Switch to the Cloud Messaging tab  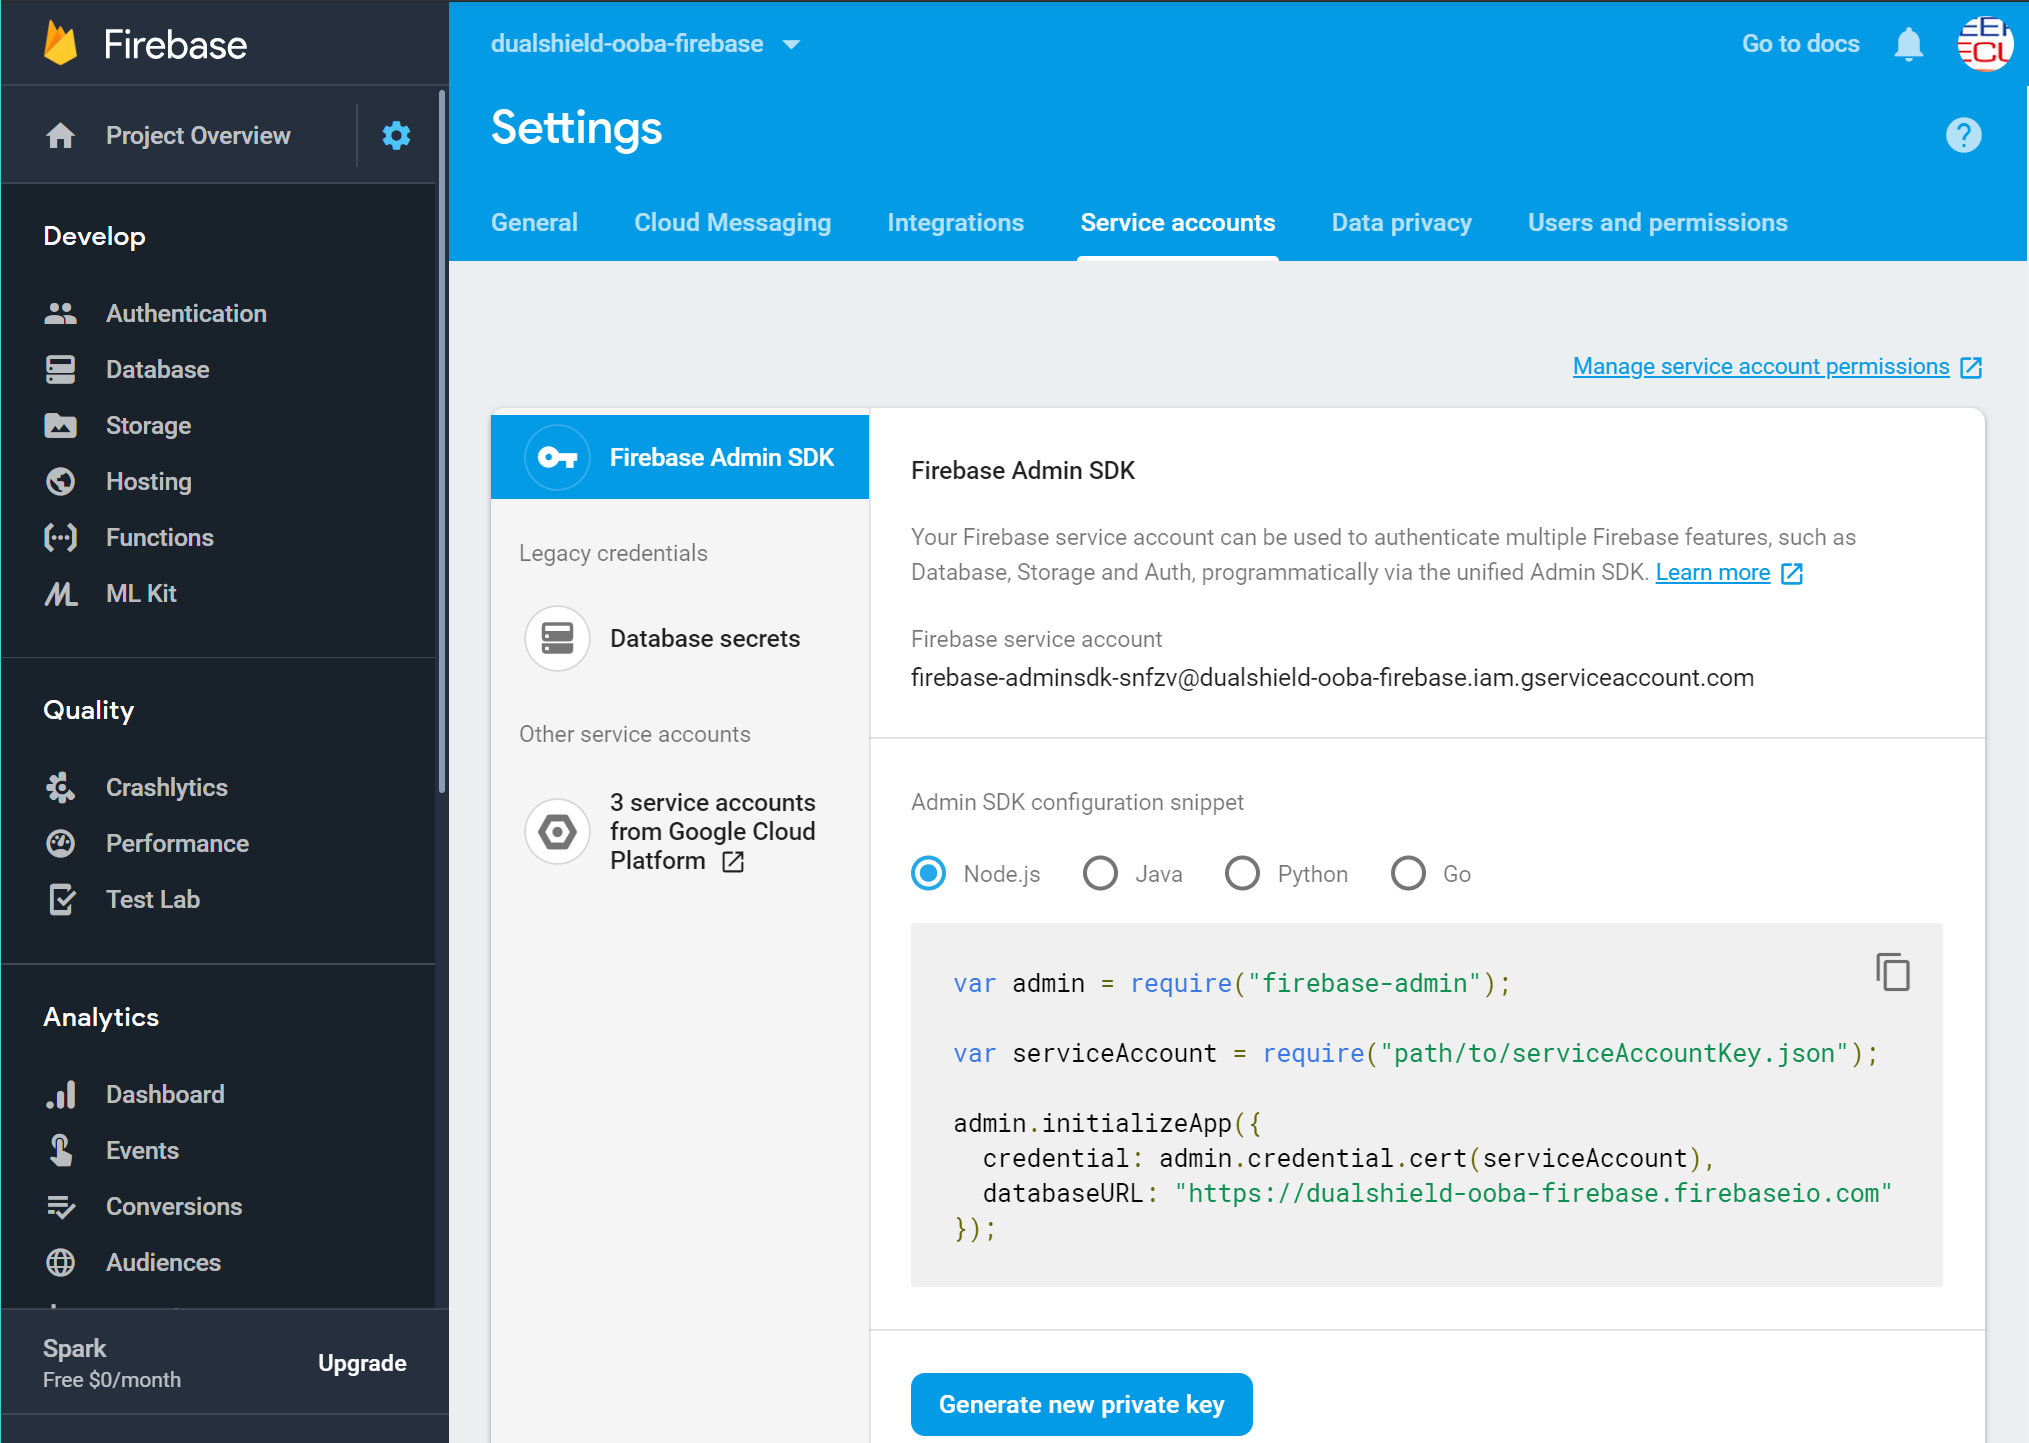pyautogui.click(x=732, y=222)
